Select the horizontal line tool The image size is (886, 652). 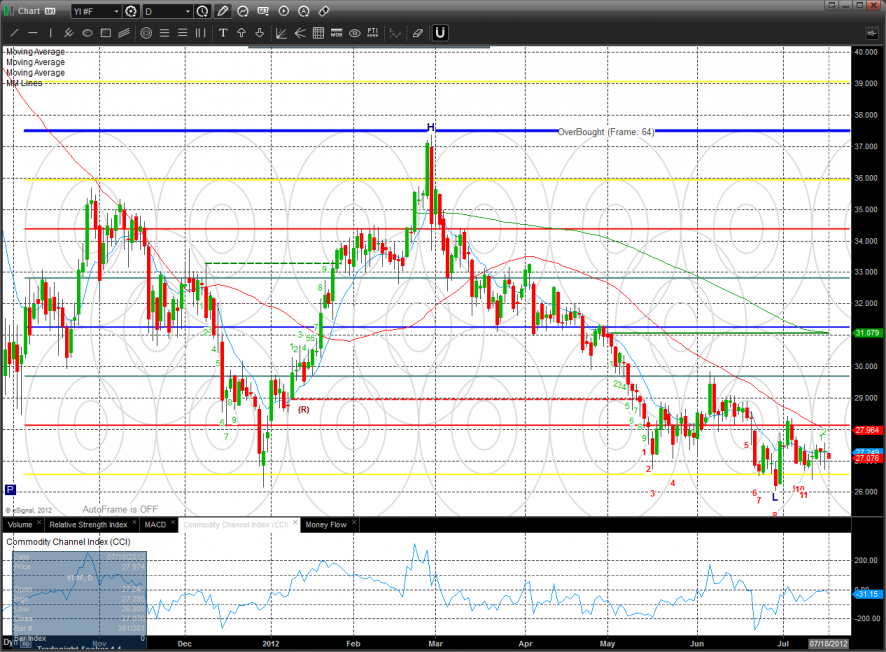point(32,33)
